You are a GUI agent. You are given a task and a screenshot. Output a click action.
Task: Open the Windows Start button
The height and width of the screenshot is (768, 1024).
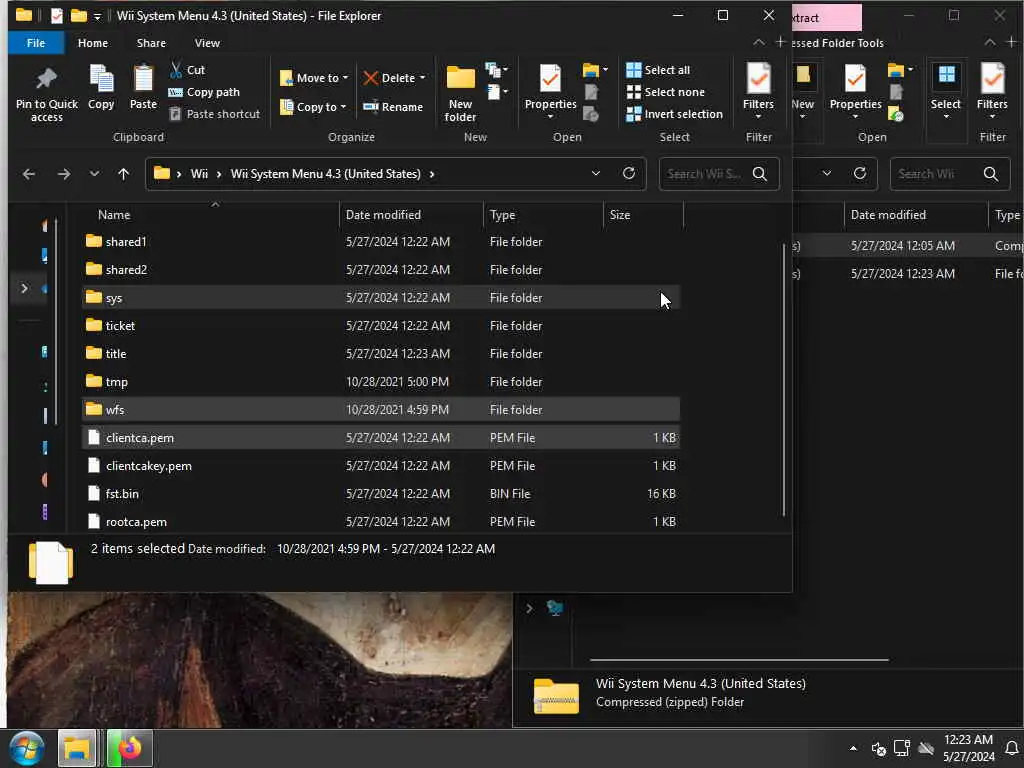click(x=27, y=748)
